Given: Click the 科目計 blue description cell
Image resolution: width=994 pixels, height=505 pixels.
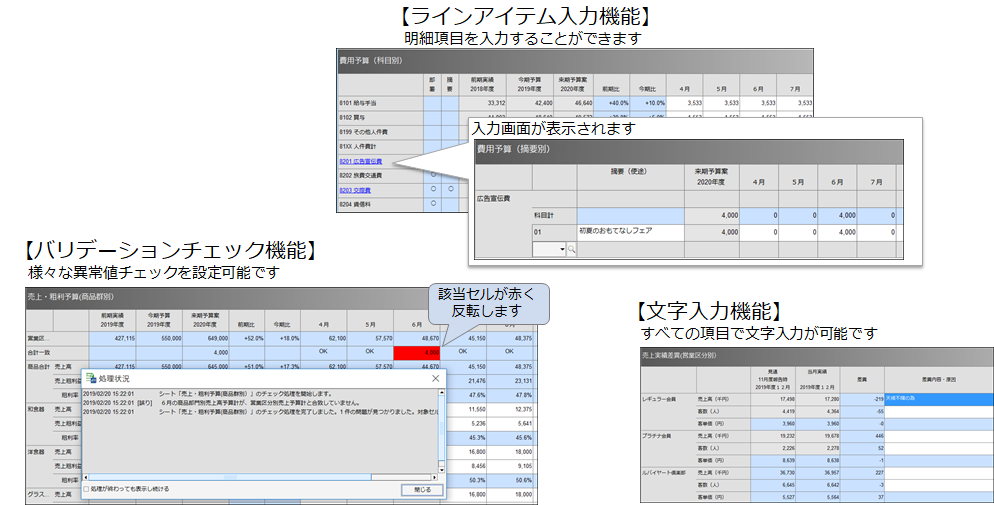Looking at the screenshot, I should point(630,215).
